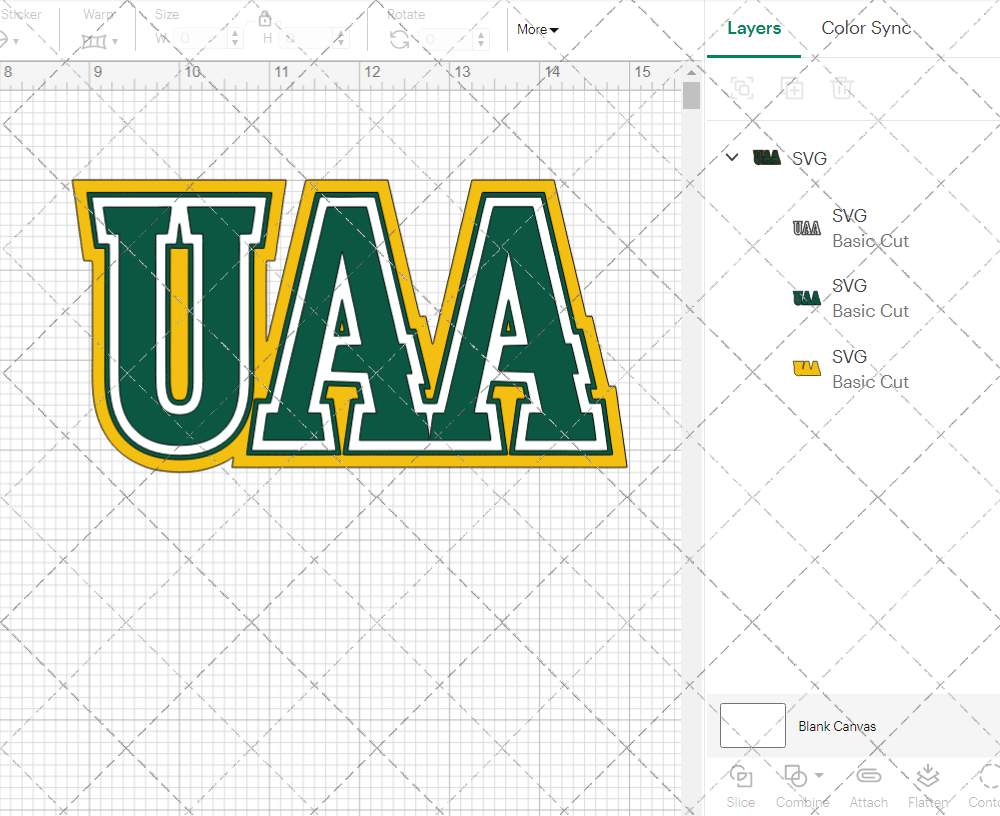Click the canvas vertical scrollbar thumb
Viewport: 1000px width, 816px height.
point(691,96)
